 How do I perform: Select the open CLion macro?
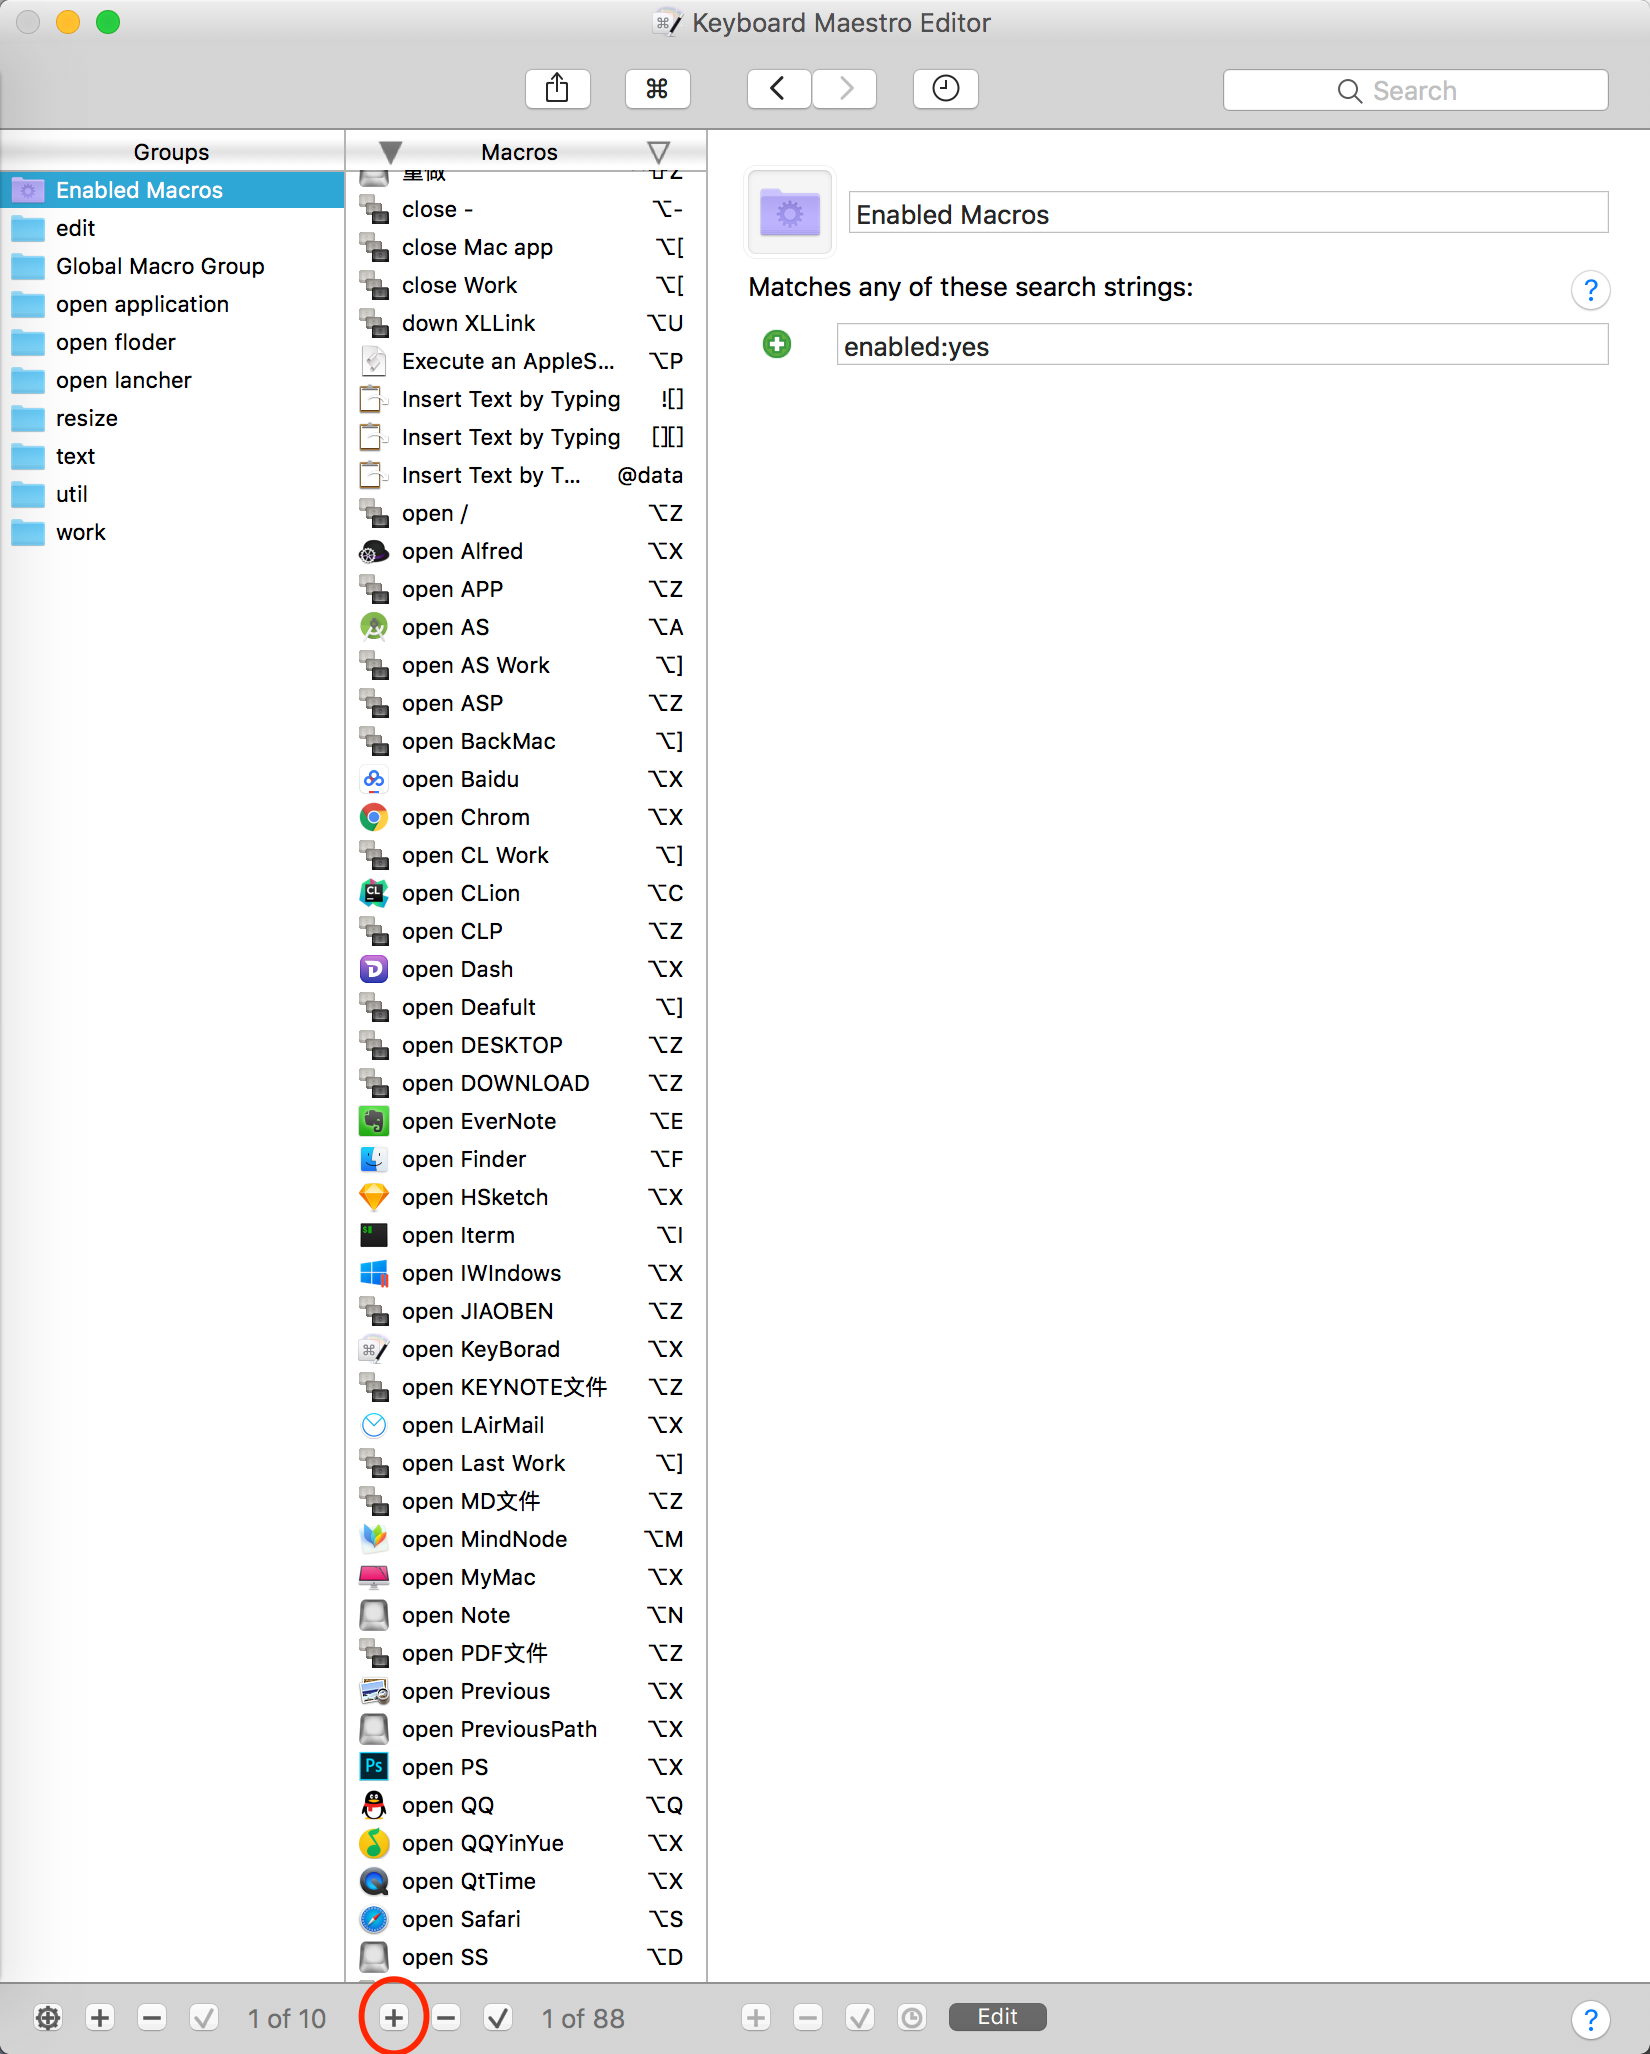526,893
